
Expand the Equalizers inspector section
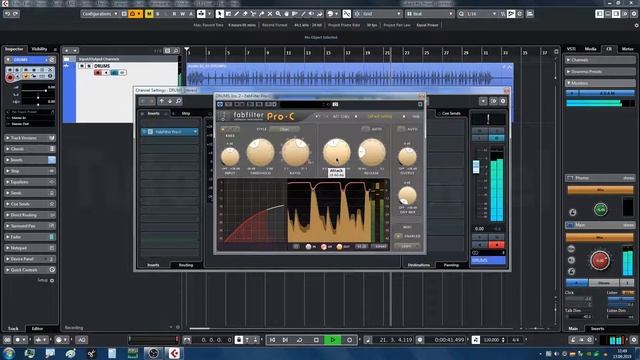coord(29,182)
